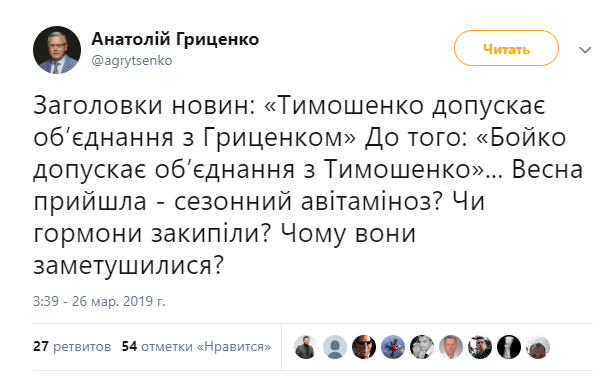Image resolution: width=616 pixels, height=376 pixels.
Task: View the 54 отметки «Нравится» list
Action: click(196, 347)
